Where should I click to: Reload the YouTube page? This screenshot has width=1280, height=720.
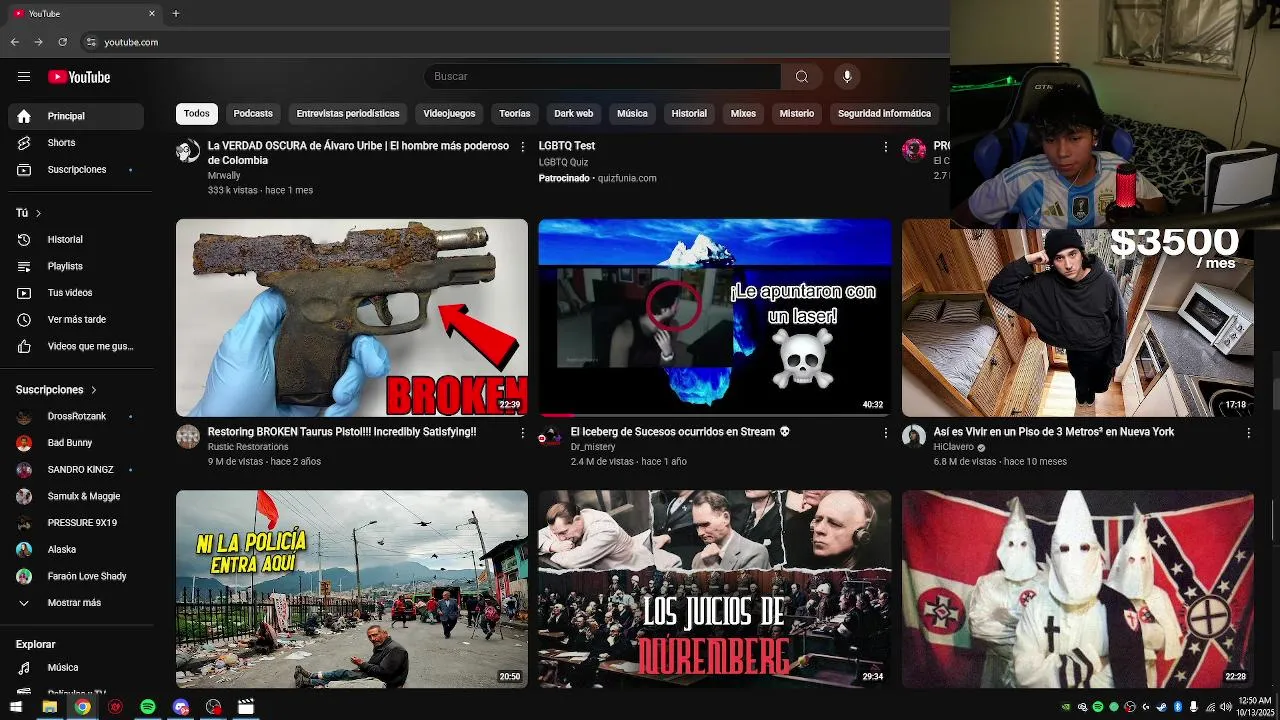click(x=62, y=42)
